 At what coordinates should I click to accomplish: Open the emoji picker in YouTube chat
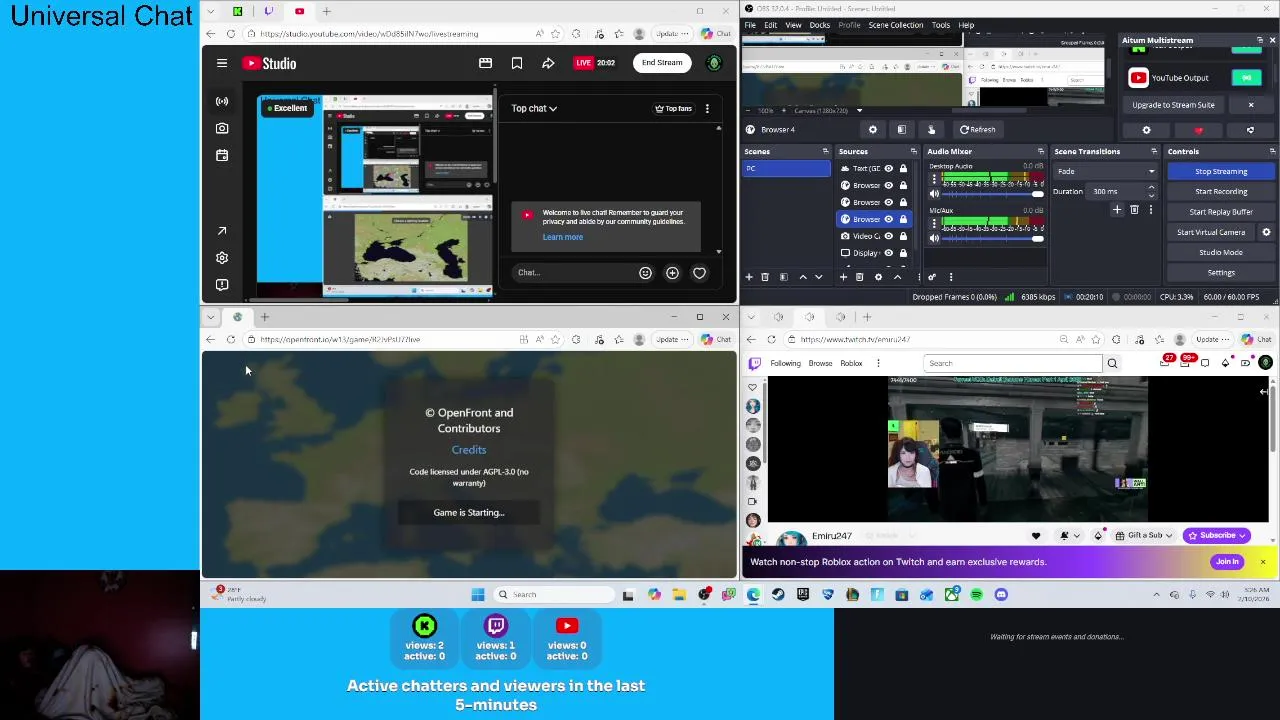click(x=645, y=273)
